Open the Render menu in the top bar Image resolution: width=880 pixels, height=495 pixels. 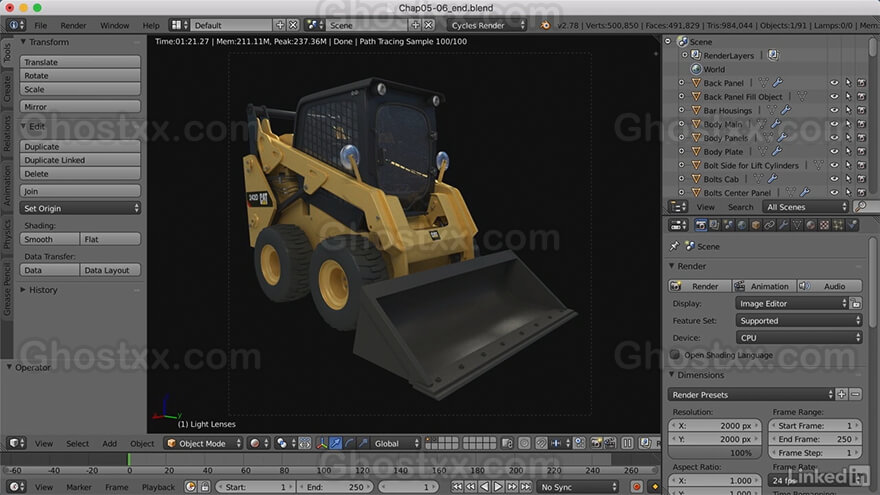tap(73, 25)
